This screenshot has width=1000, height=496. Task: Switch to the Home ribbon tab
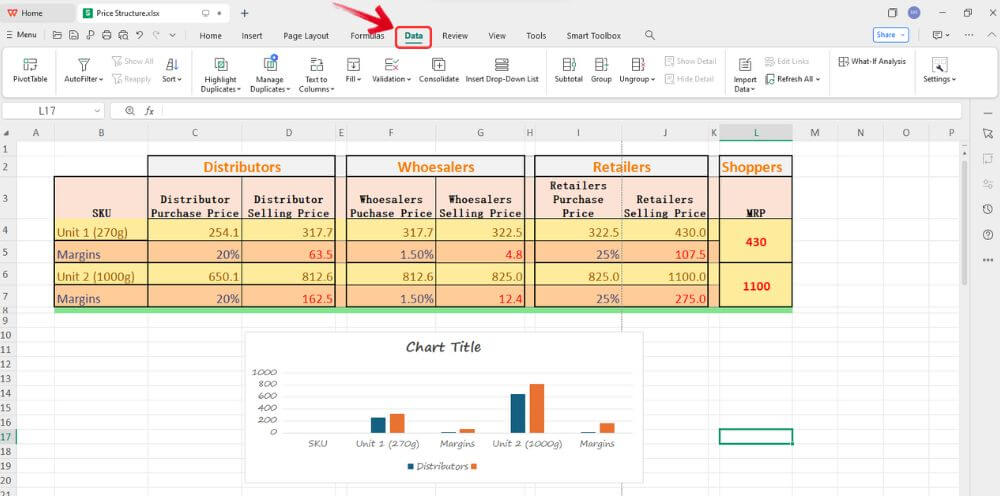(210, 36)
